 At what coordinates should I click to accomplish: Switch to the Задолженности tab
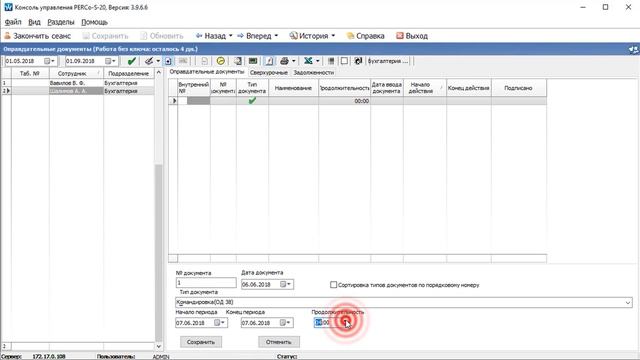313,73
